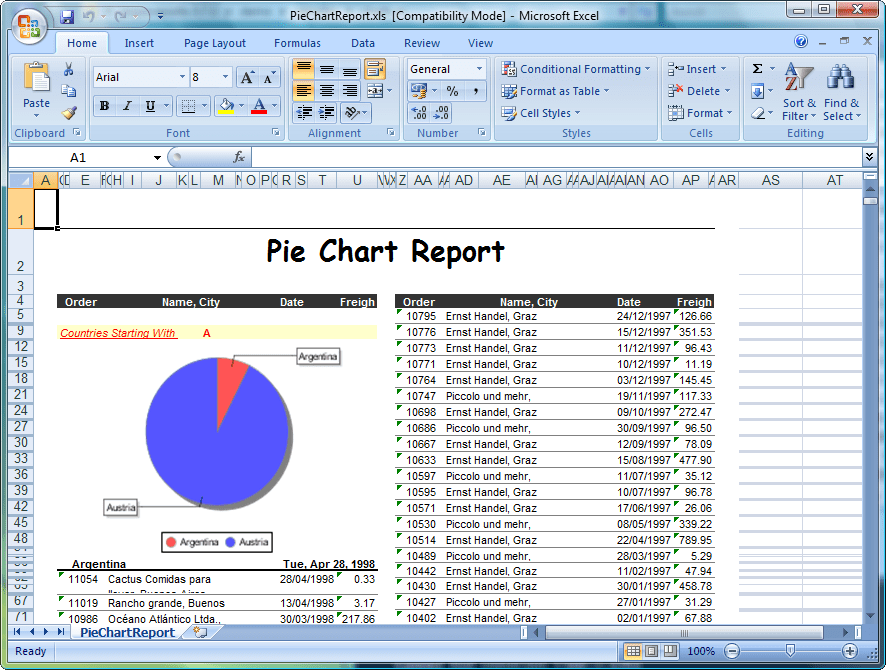Apply Comma Style
This screenshot has width=886, height=670.
pyautogui.click(x=476, y=90)
